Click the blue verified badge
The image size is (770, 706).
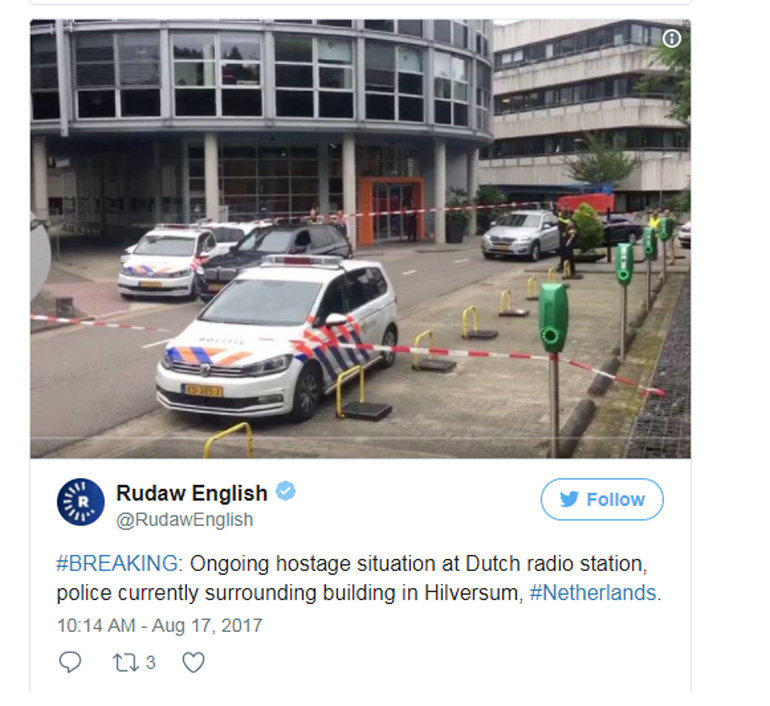click(x=285, y=491)
